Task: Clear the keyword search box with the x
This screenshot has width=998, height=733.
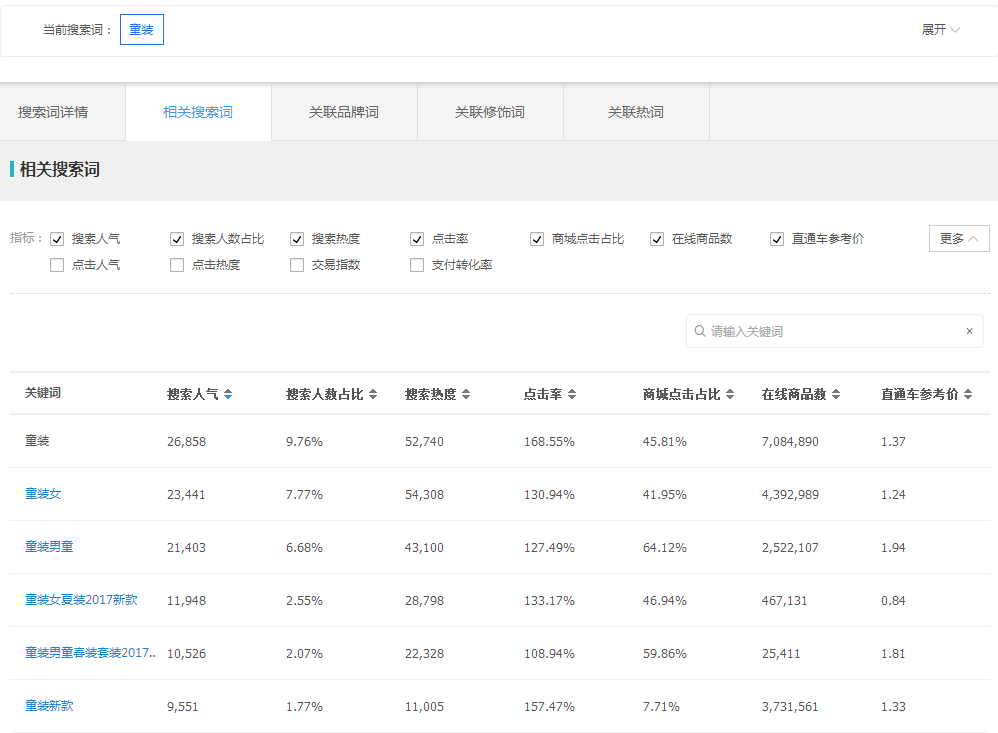Action: (969, 331)
